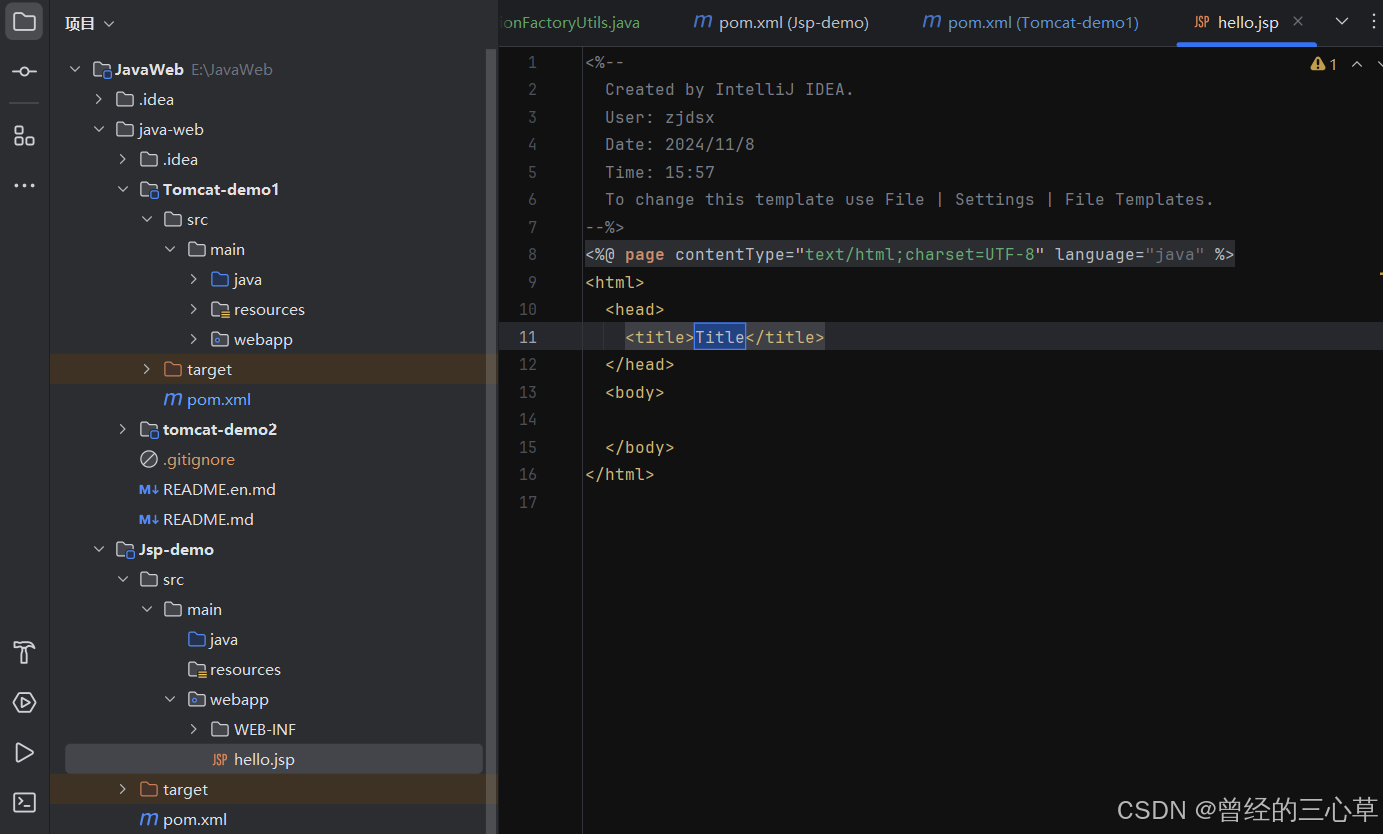1383x834 pixels.
Task: Open the Terminal tool window icon
Action: [24, 802]
